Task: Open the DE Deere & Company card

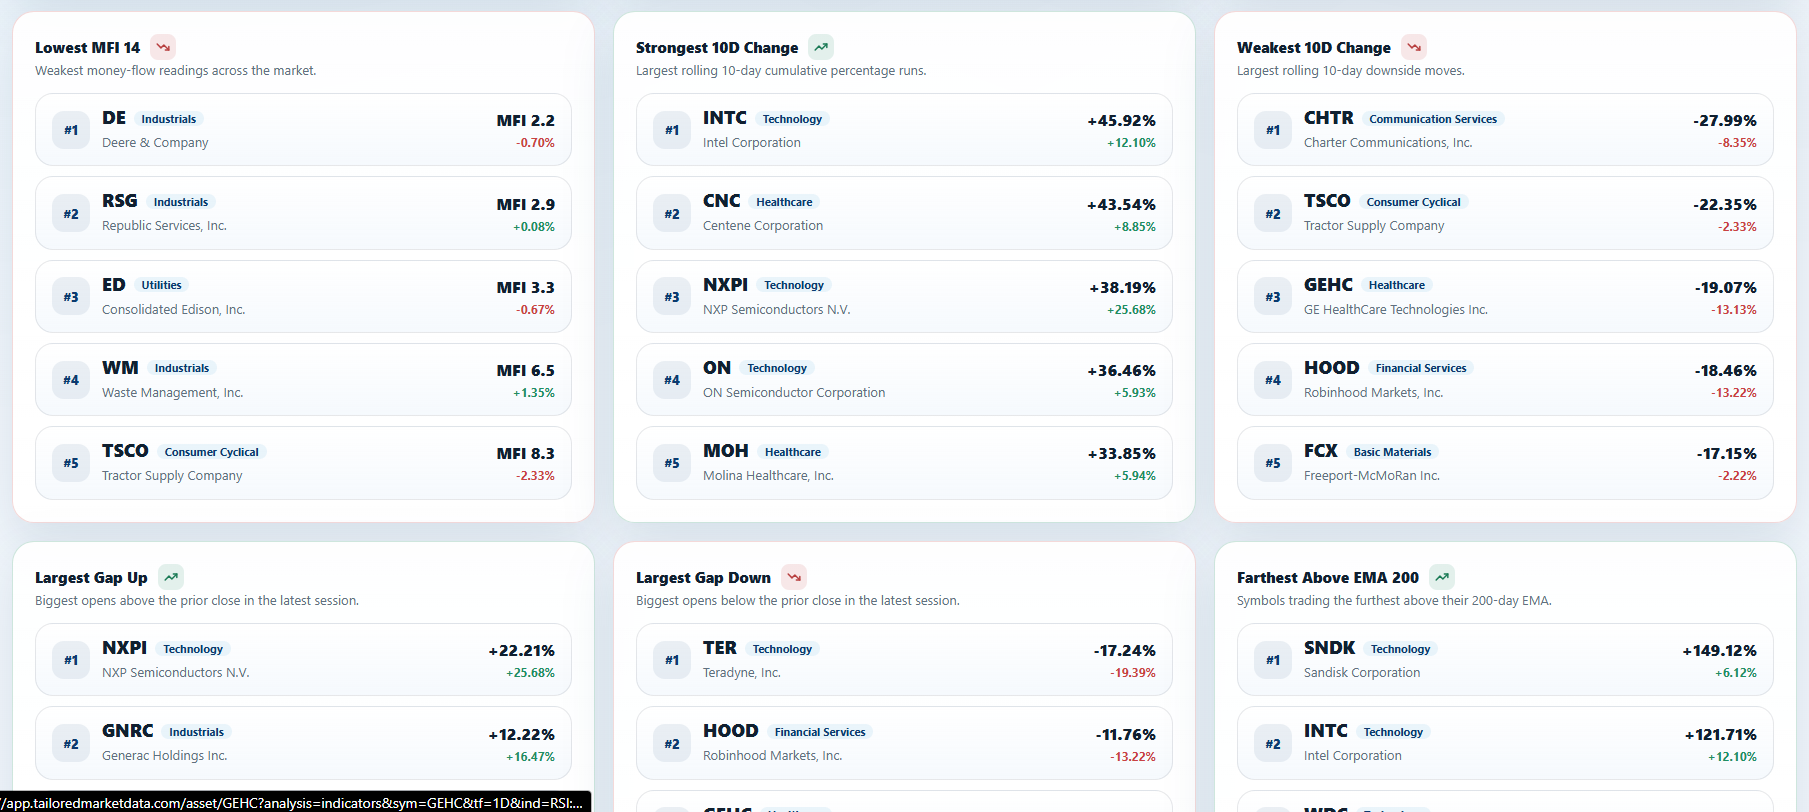Action: coord(303,130)
